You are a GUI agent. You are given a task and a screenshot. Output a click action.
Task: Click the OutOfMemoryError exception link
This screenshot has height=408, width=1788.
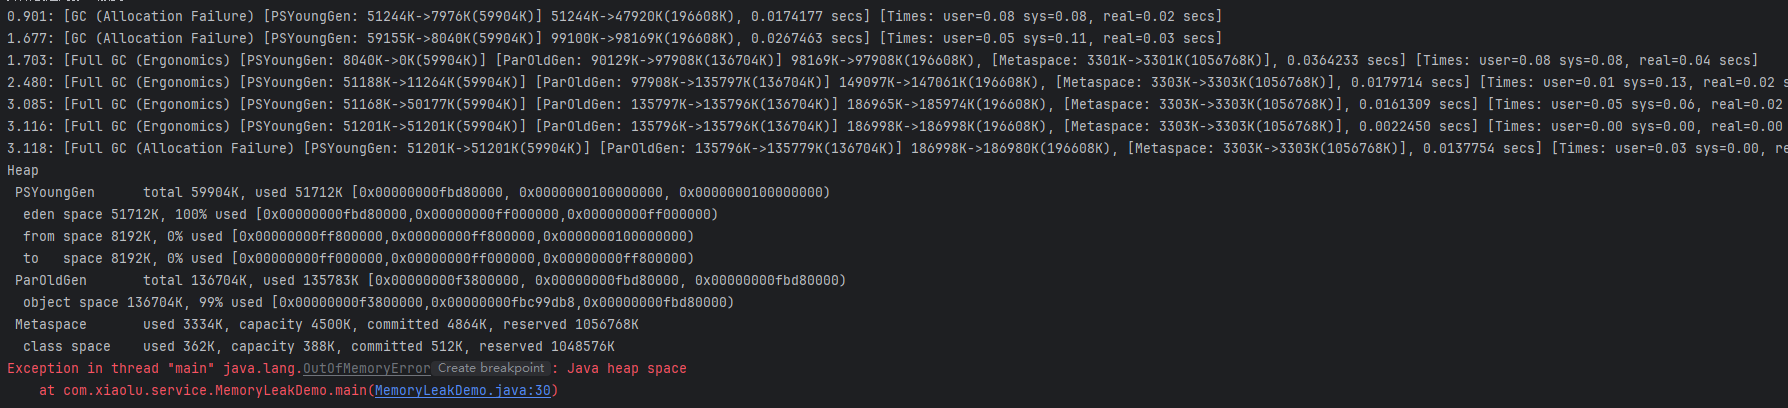pos(366,369)
